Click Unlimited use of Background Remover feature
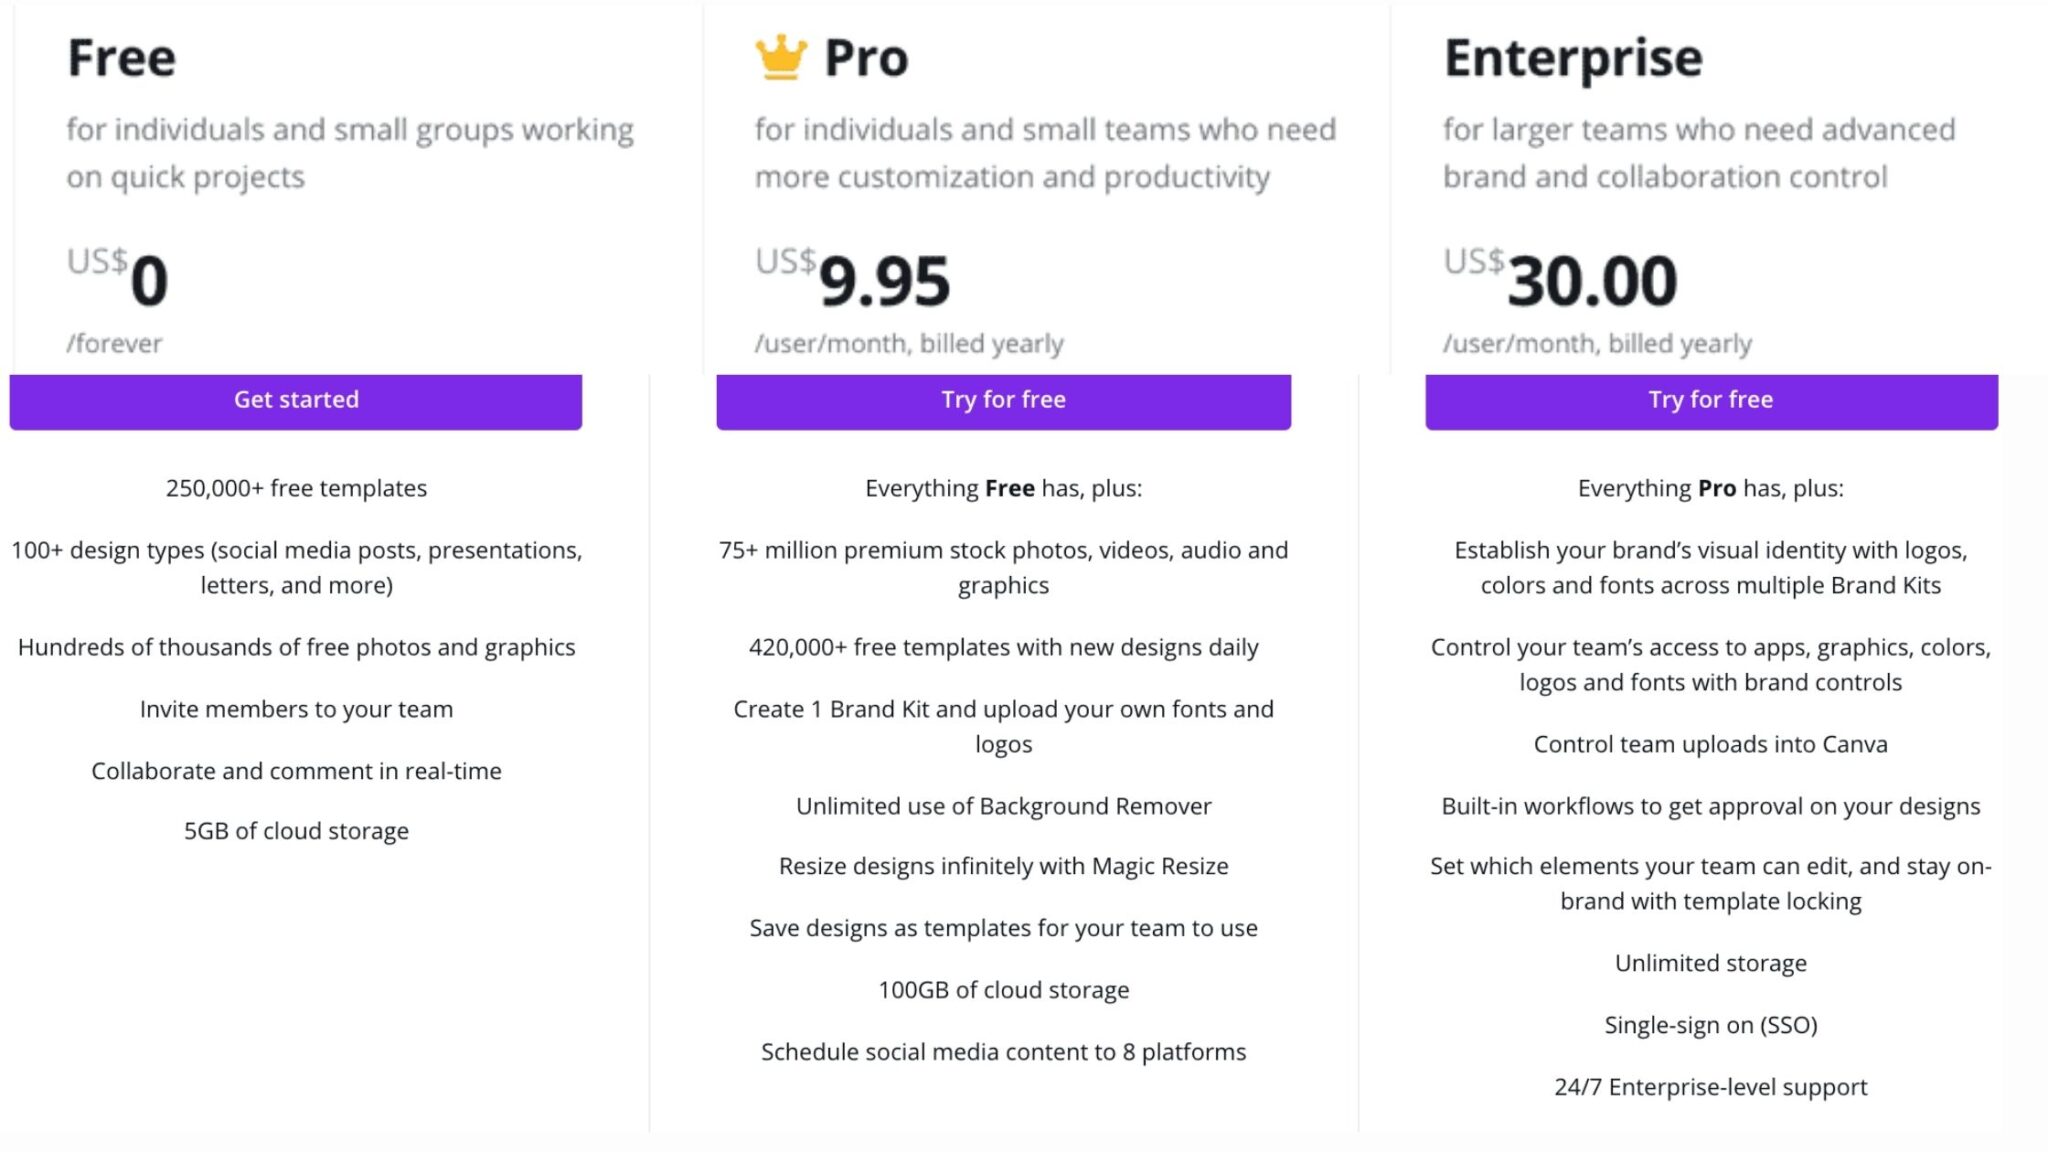This screenshot has width=2048, height=1152. click(1003, 805)
